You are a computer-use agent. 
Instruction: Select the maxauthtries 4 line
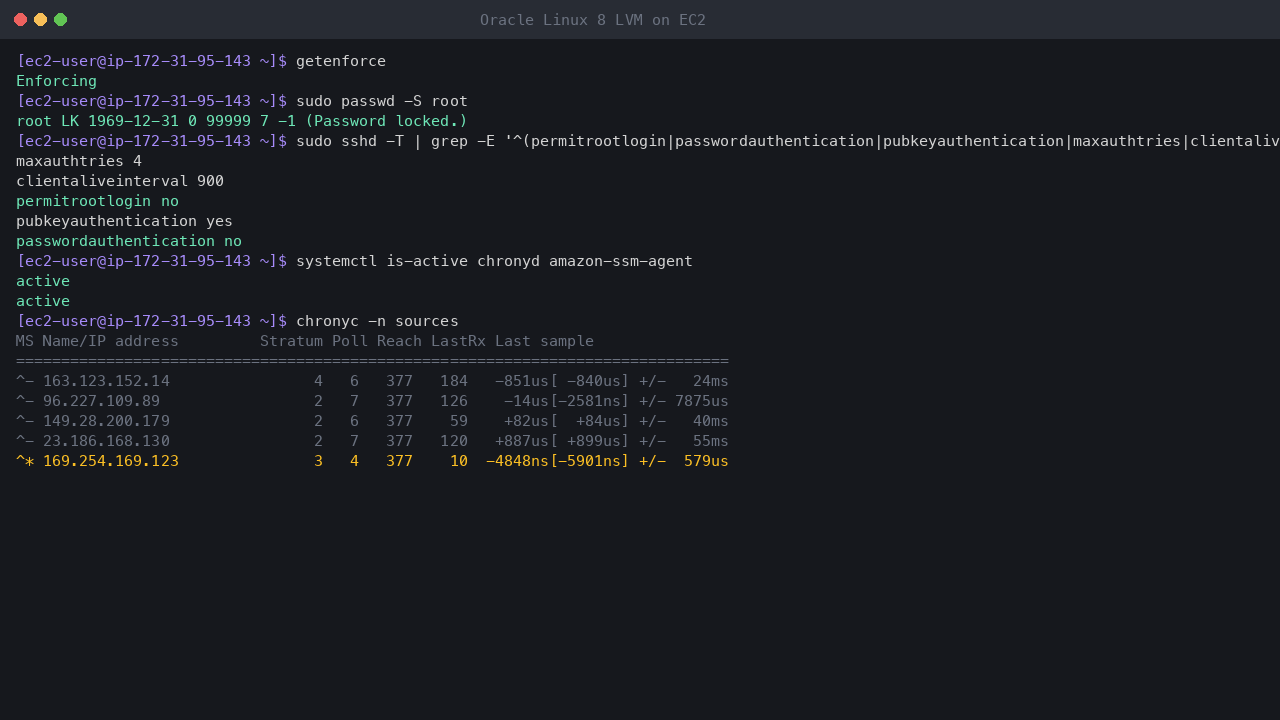coord(79,161)
